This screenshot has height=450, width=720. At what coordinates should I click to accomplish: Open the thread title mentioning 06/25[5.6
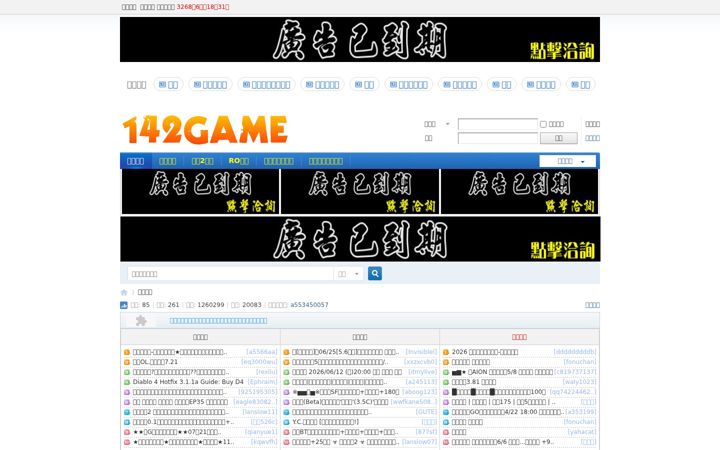[x=346, y=352]
